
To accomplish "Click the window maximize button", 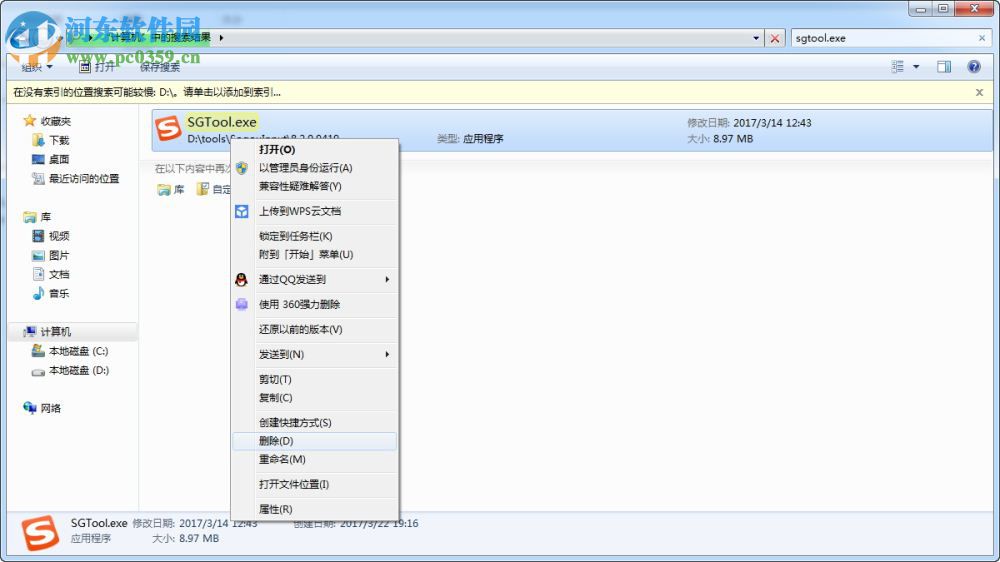I will (943, 9).
